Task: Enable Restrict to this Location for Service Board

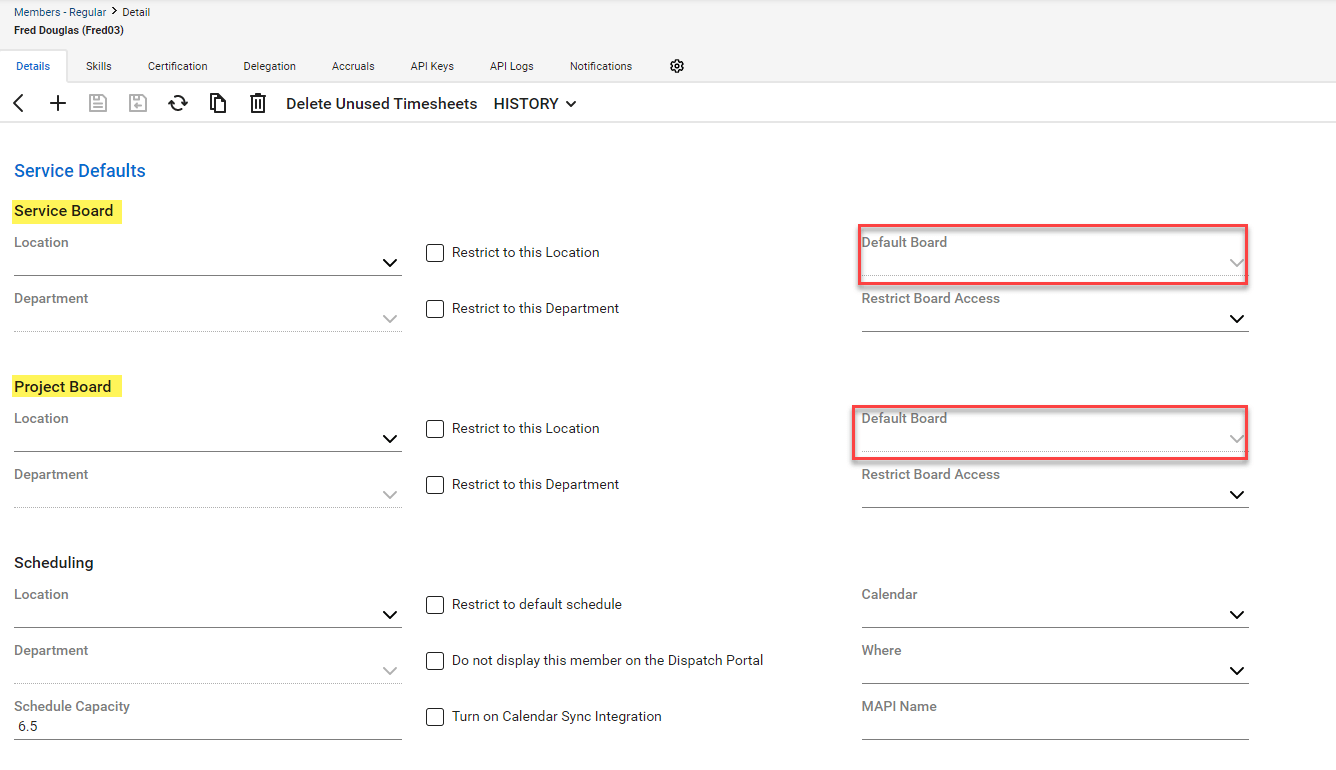Action: coord(435,252)
